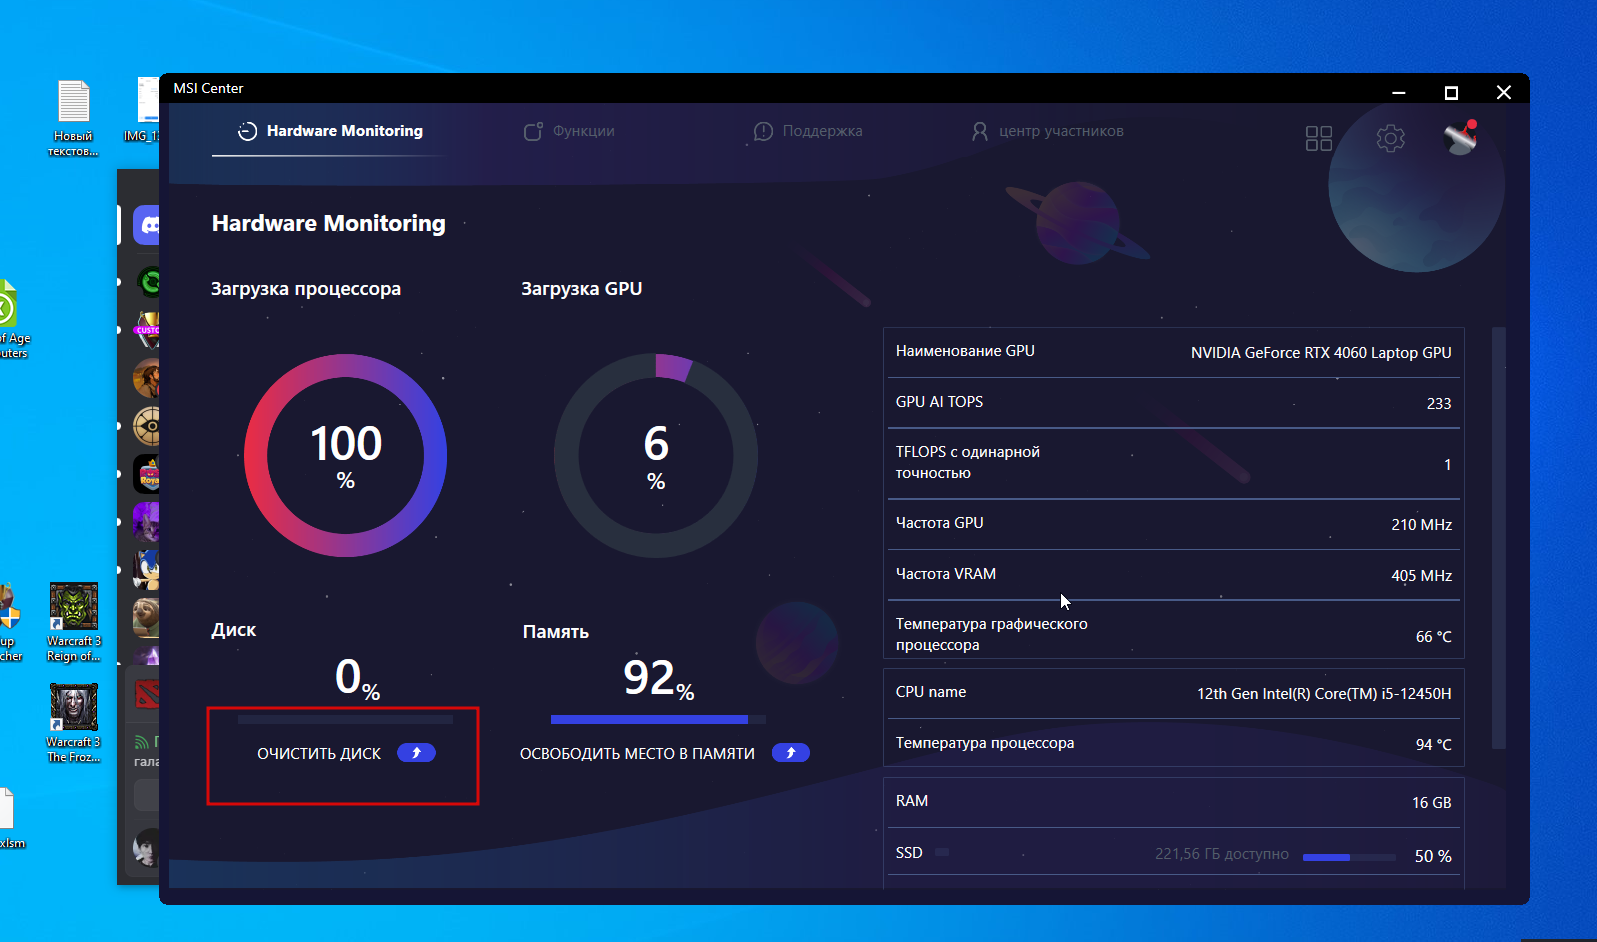Viewport: 1597px width, 942px height.
Task: Select the green Age desktop shortcut icon
Action: [x=10, y=320]
